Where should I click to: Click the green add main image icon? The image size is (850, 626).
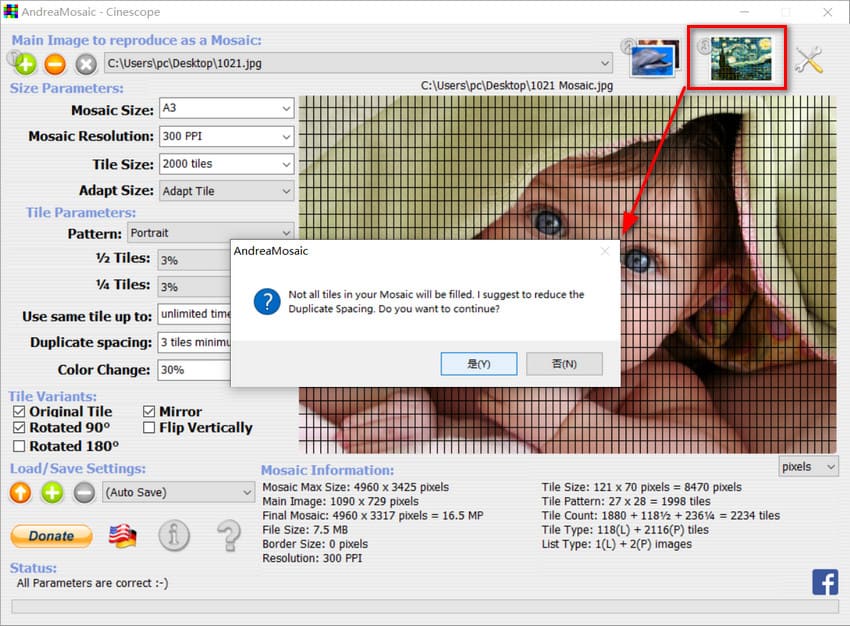pyautogui.click(x=25, y=64)
